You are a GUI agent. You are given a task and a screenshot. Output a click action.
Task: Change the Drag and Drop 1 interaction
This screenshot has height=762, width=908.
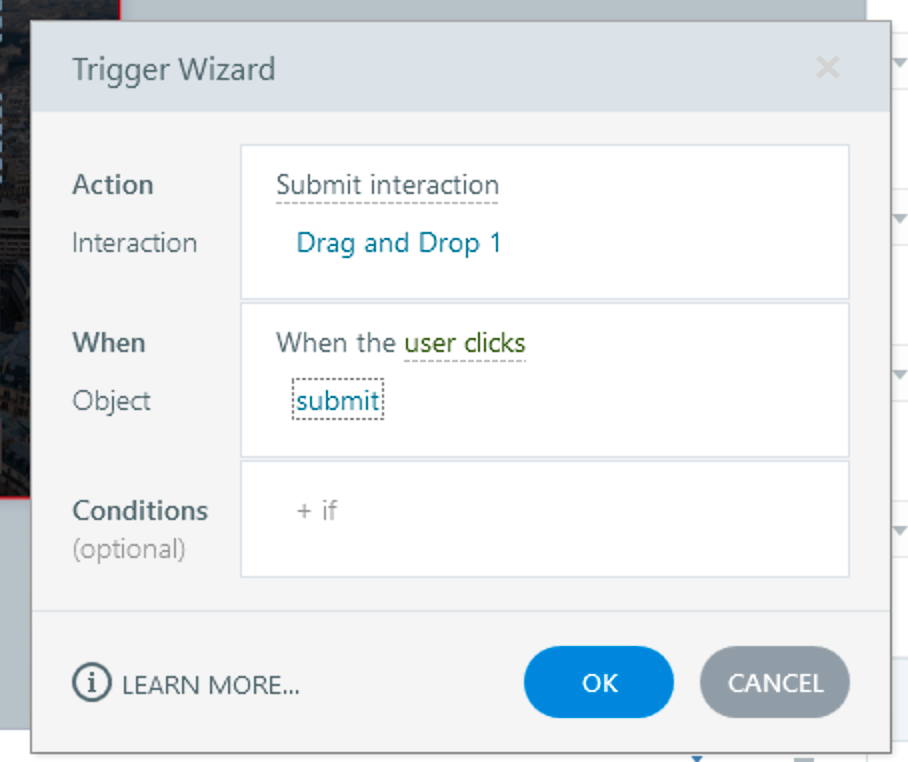tap(398, 243)
